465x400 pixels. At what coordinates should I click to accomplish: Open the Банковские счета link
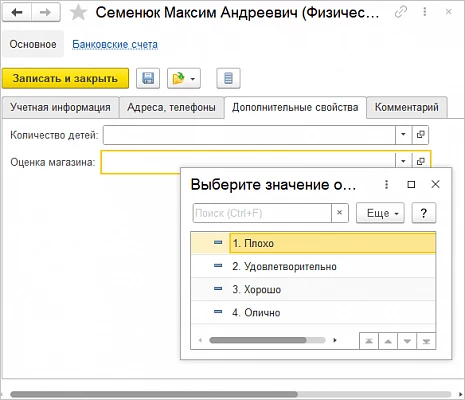pos(115,44)
